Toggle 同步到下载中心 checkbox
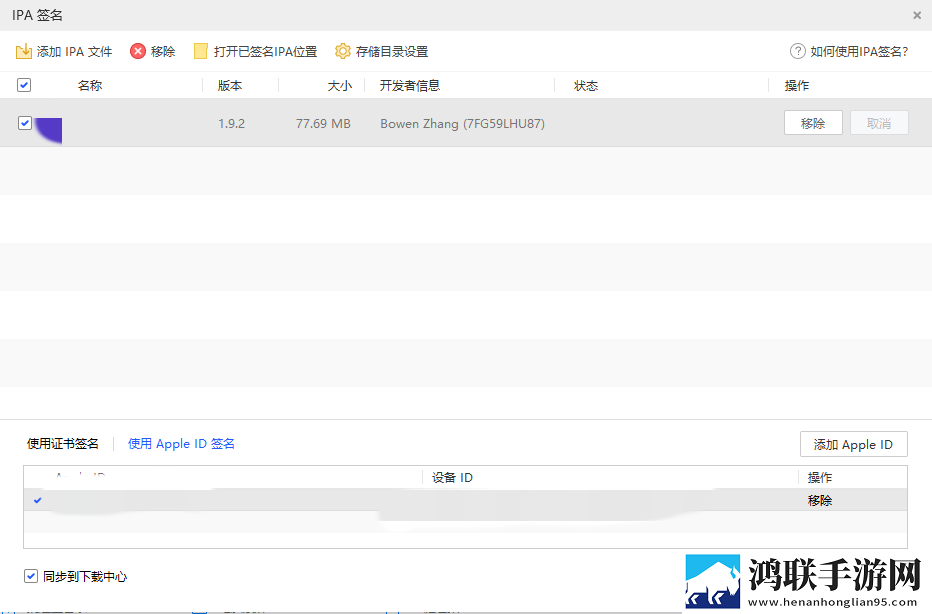Screen dimensions: 932x614 (x=31, y=576)
